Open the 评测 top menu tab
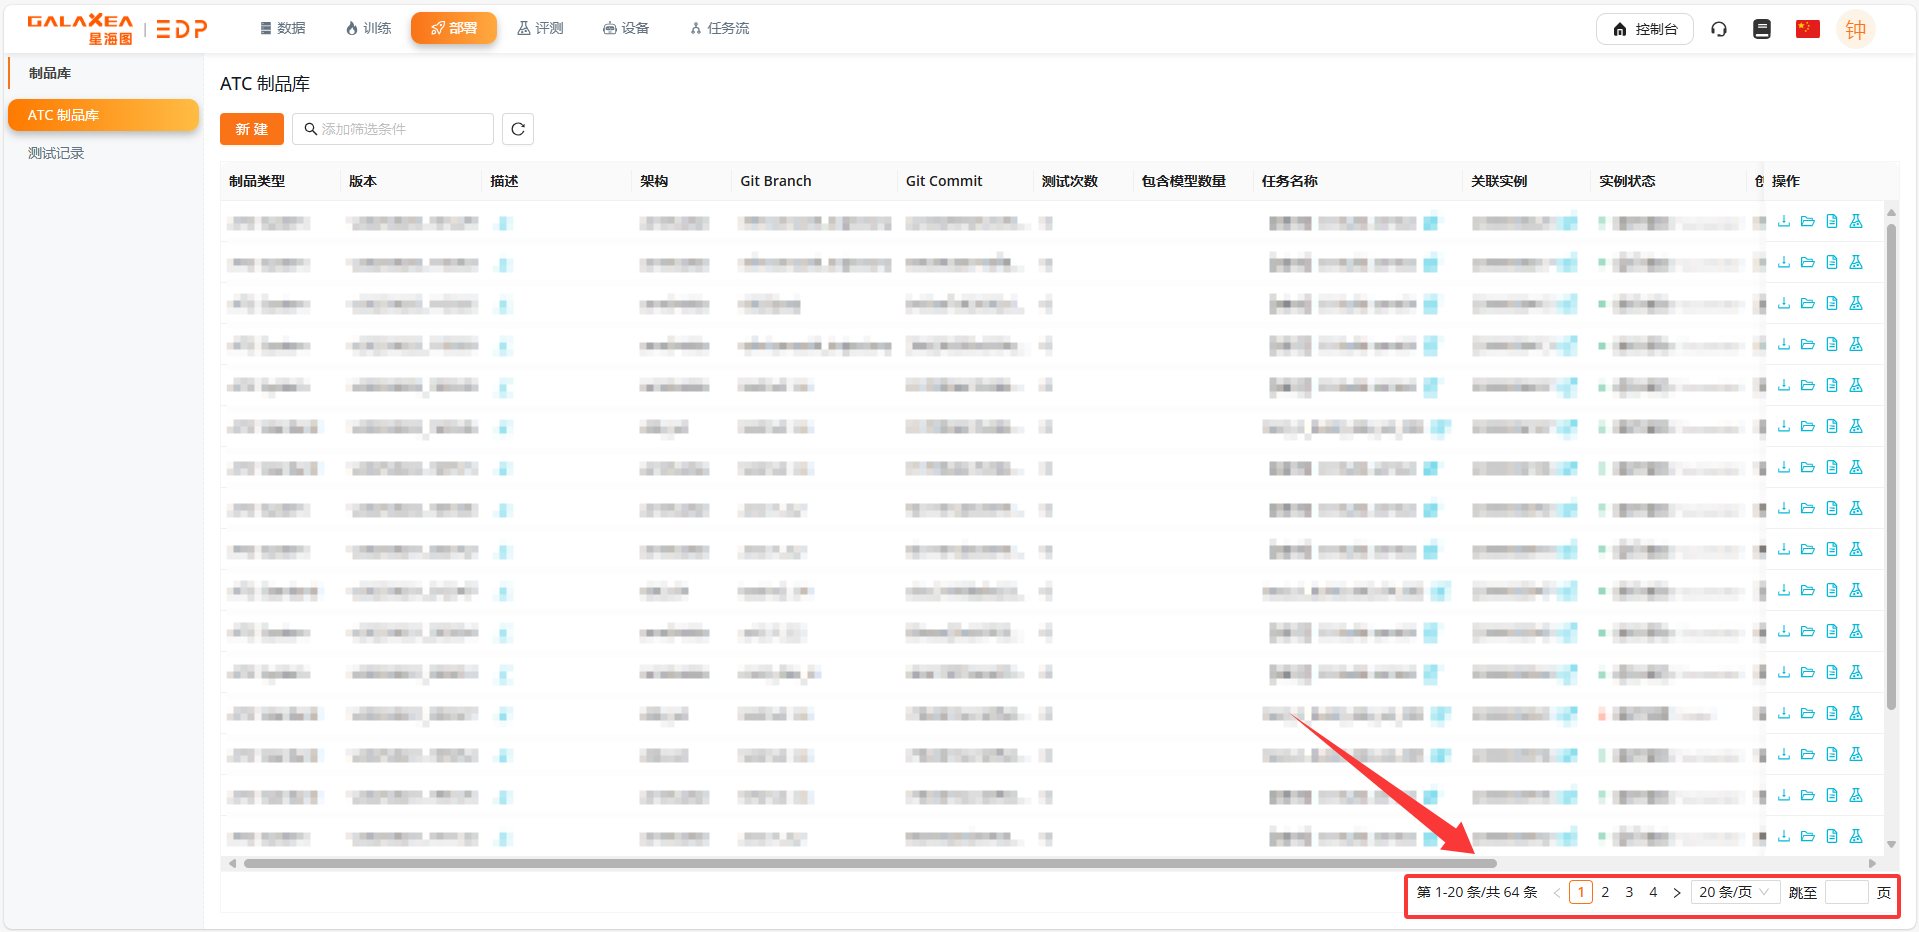 pos(540,28)
